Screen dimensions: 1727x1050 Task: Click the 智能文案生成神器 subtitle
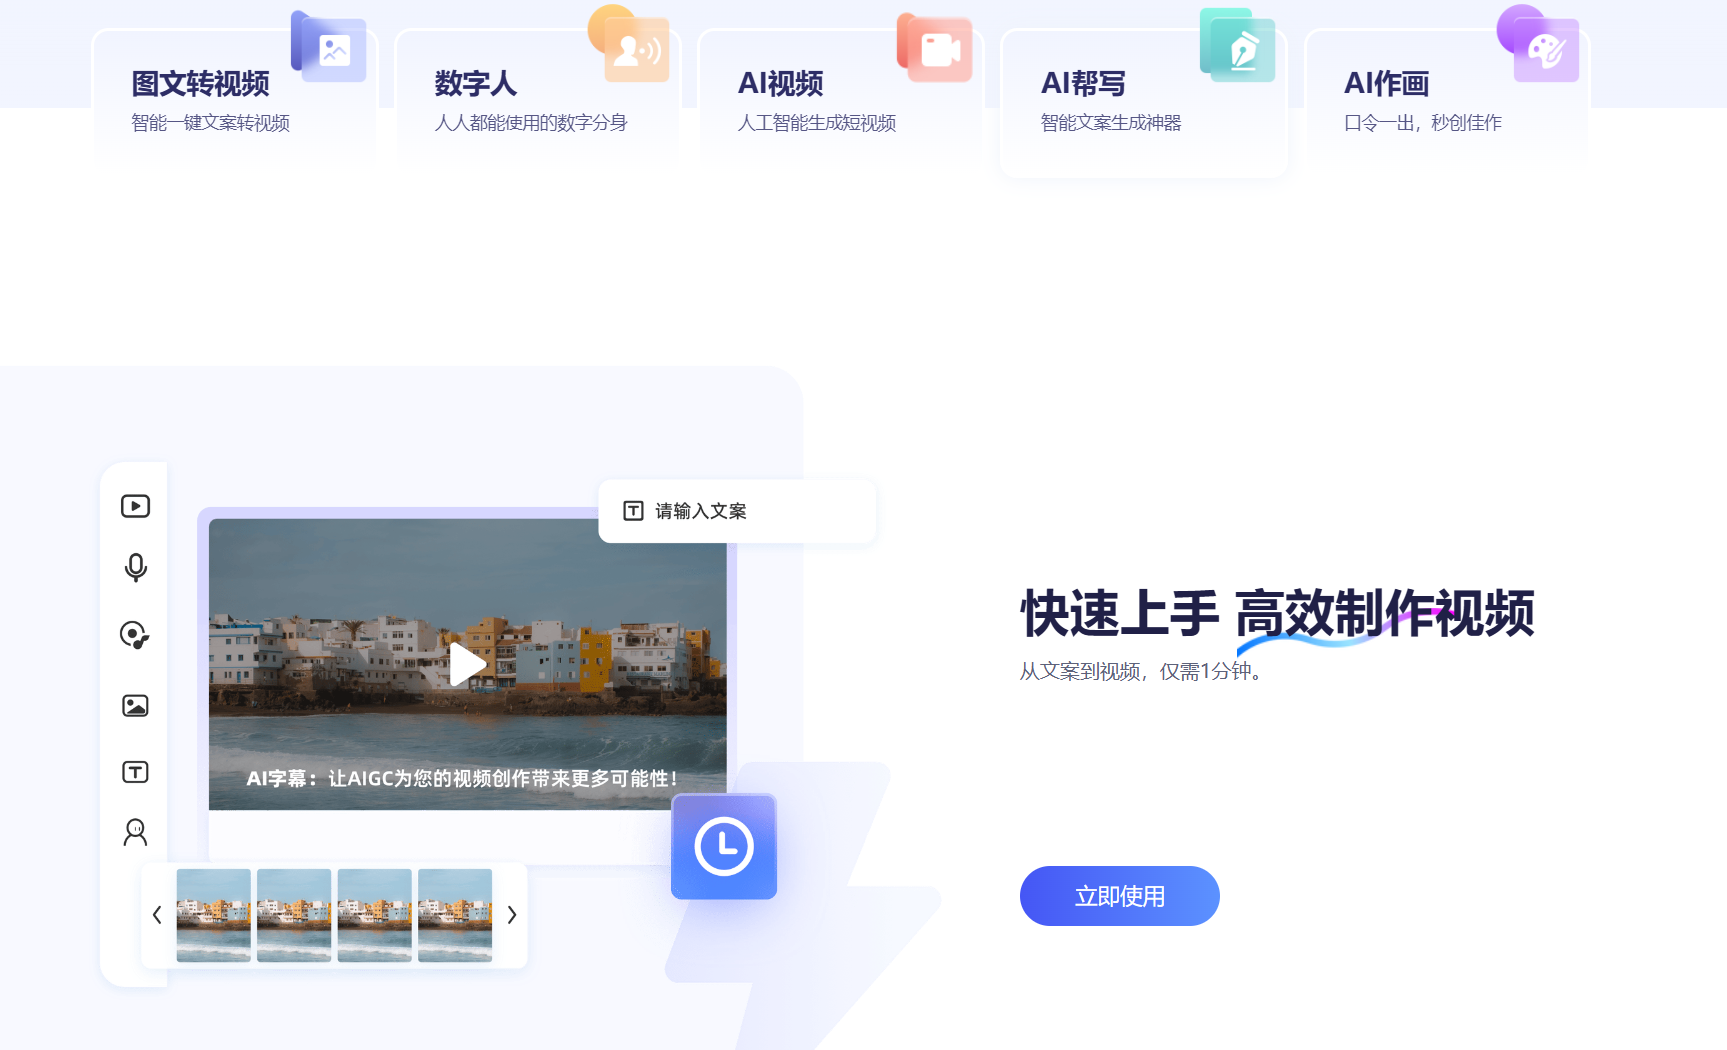pyautogui.click(x=1111, y=123)
